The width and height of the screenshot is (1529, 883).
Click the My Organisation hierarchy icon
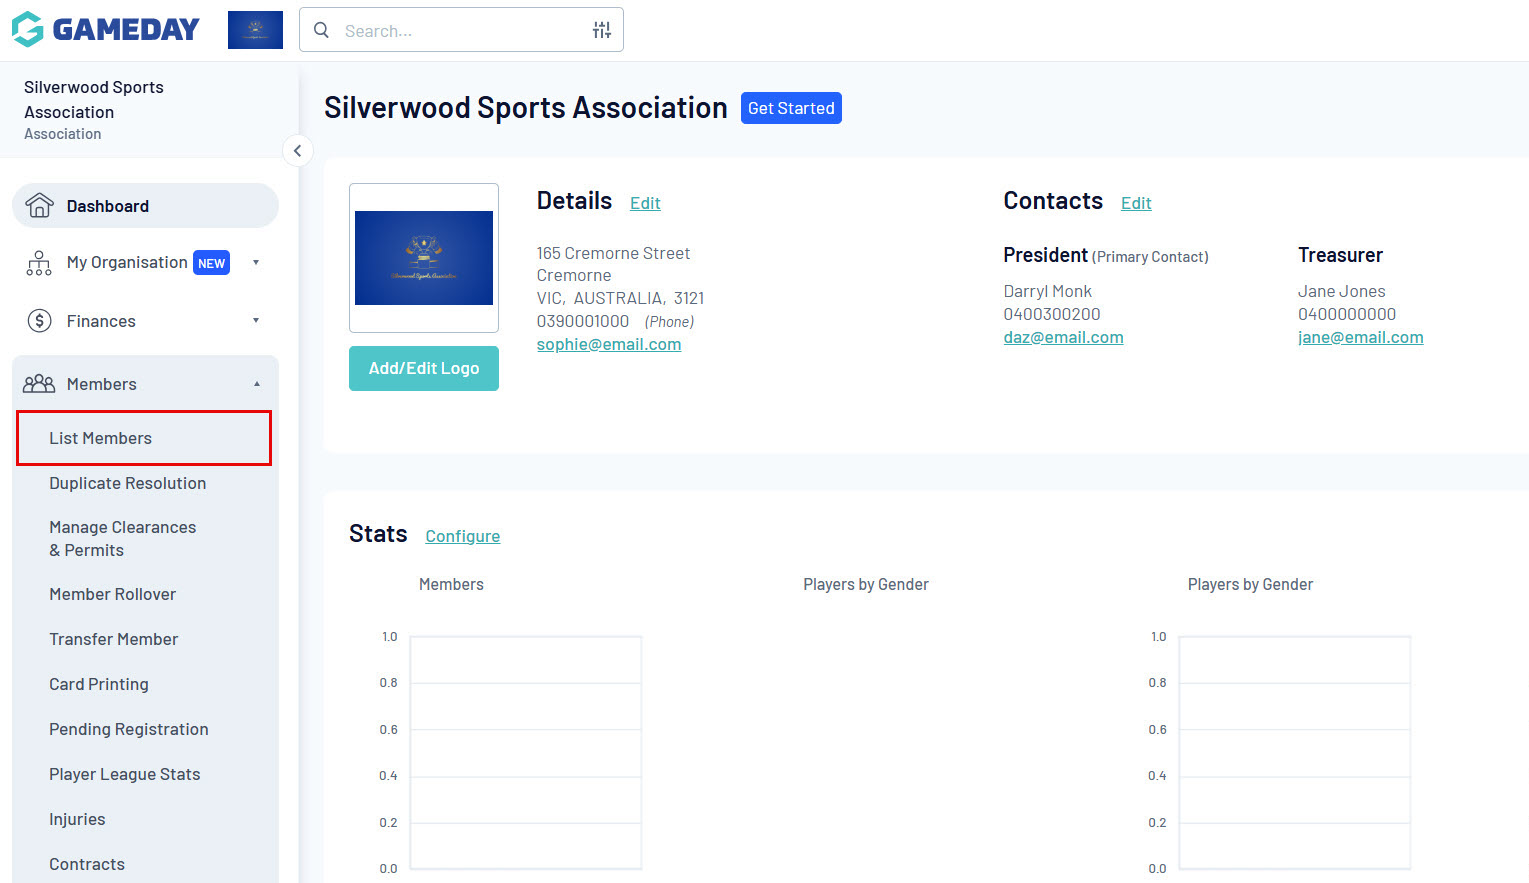click(39, 263)
